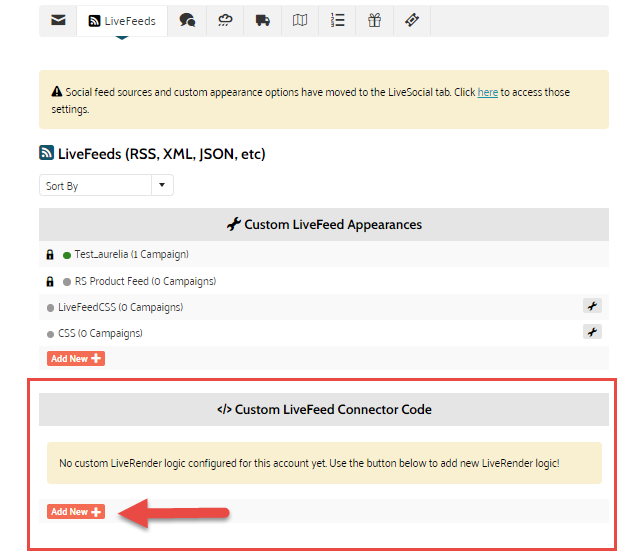Viewport: 623px width, 560px height.
Task: Open the ticket tab
Action: click(x=412, y=21)
